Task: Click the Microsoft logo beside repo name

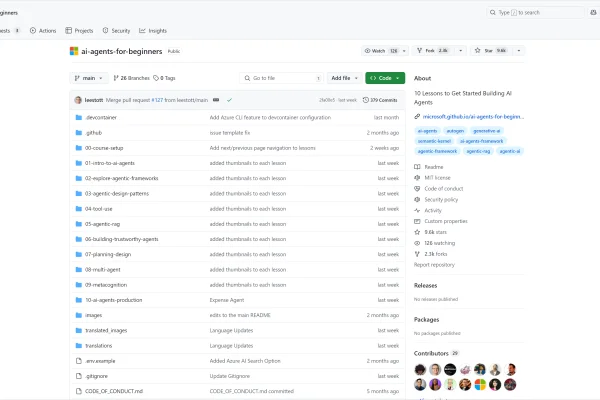Action: tap(74, 51)
